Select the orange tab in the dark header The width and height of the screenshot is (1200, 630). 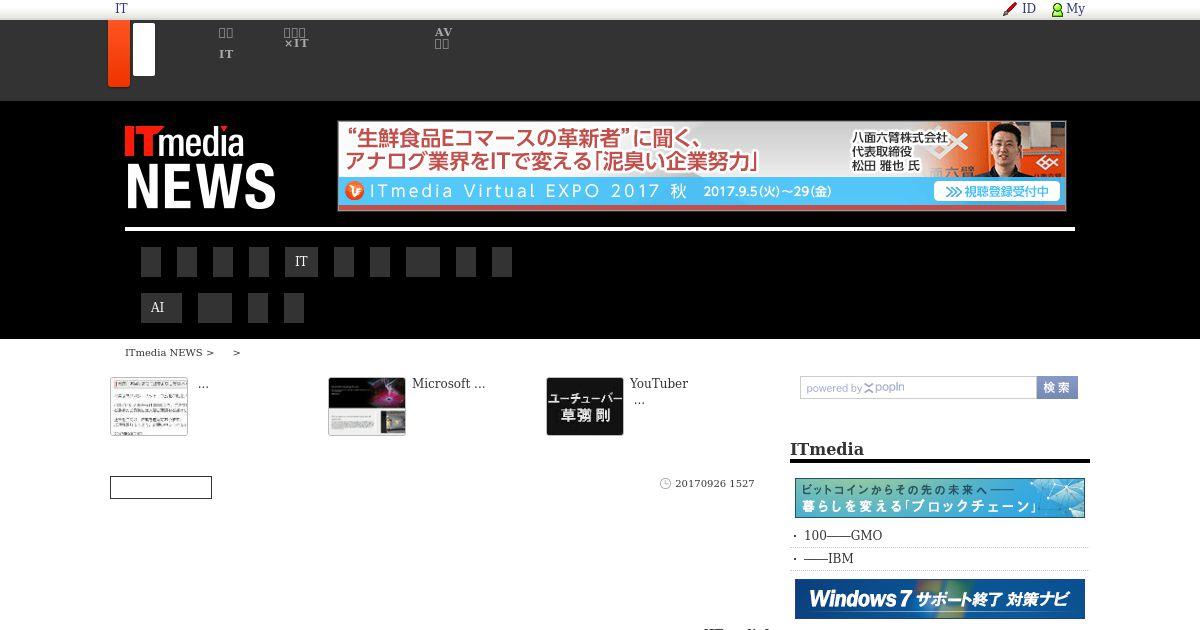tap(119, 53)
